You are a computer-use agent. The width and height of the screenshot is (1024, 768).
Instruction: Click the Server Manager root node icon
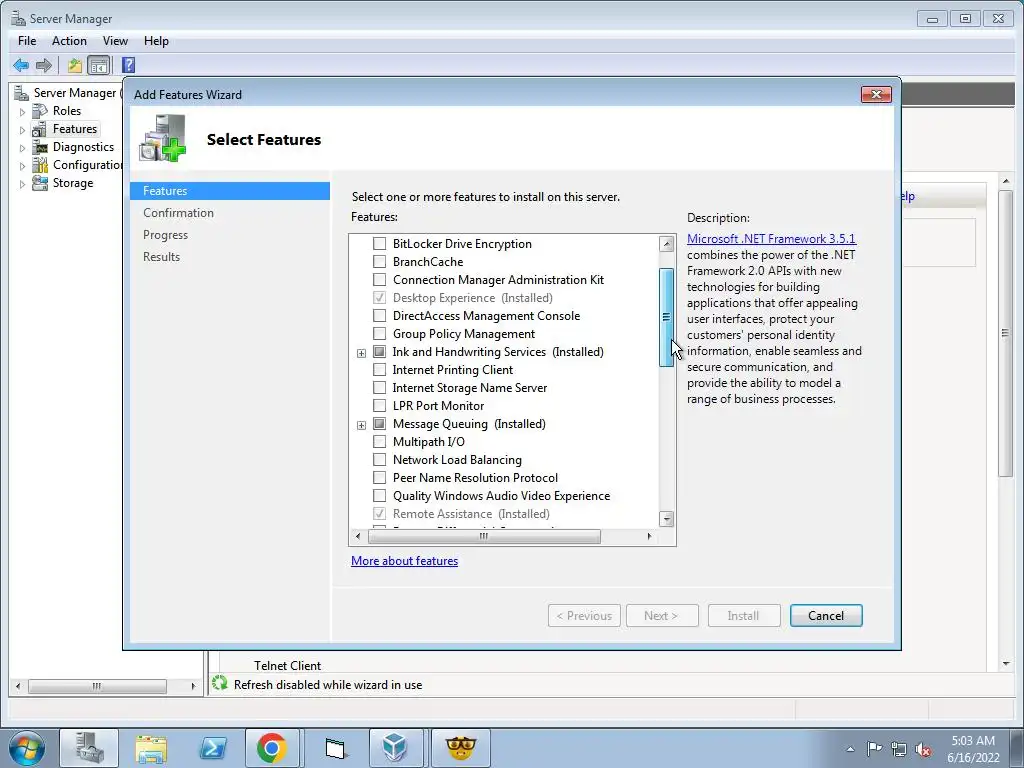(22, 93)
